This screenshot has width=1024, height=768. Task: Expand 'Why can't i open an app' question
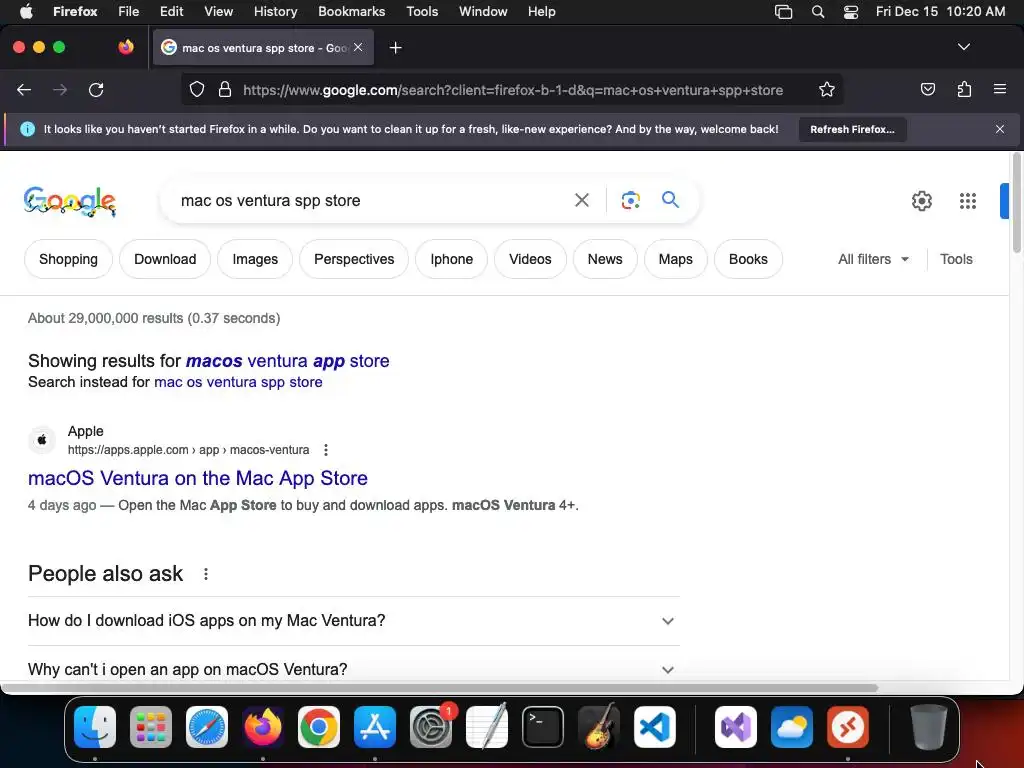coord(353,669)
